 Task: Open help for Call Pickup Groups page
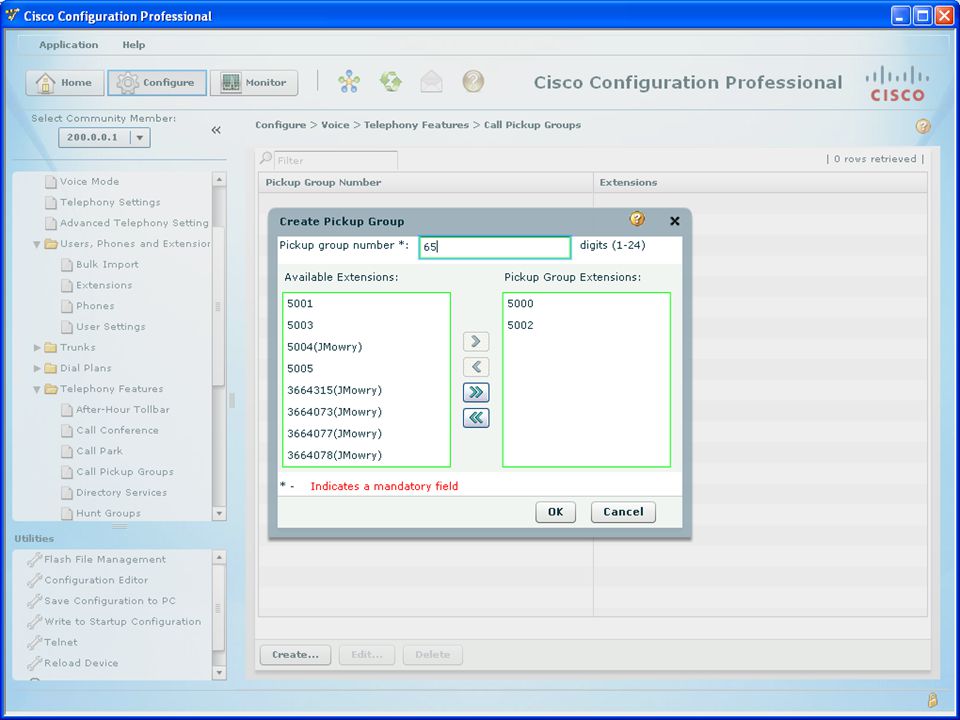pyautogui.click(x=923, y=126)
